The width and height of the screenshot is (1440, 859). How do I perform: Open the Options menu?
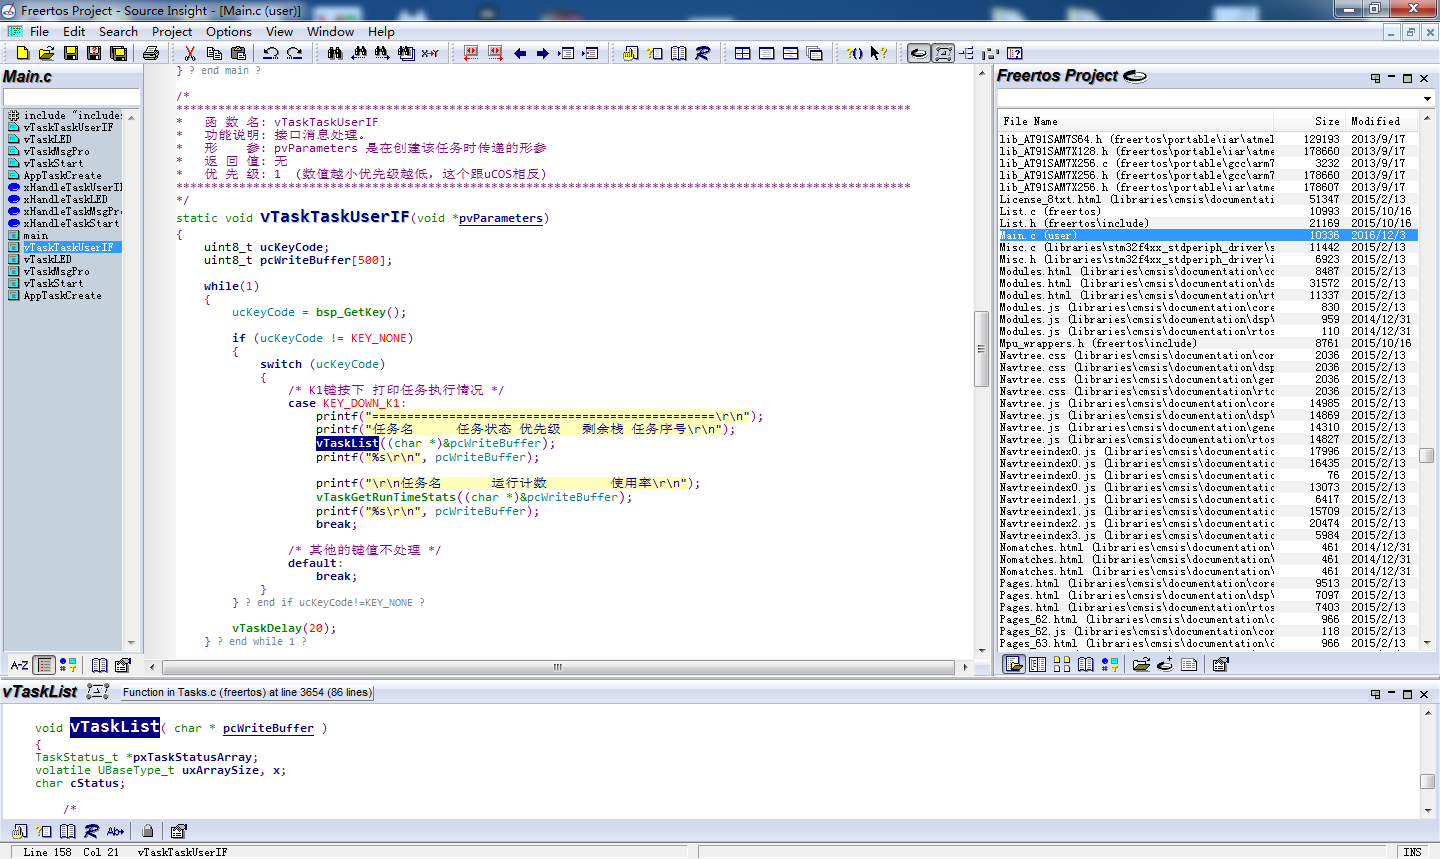tap(229, 31)
